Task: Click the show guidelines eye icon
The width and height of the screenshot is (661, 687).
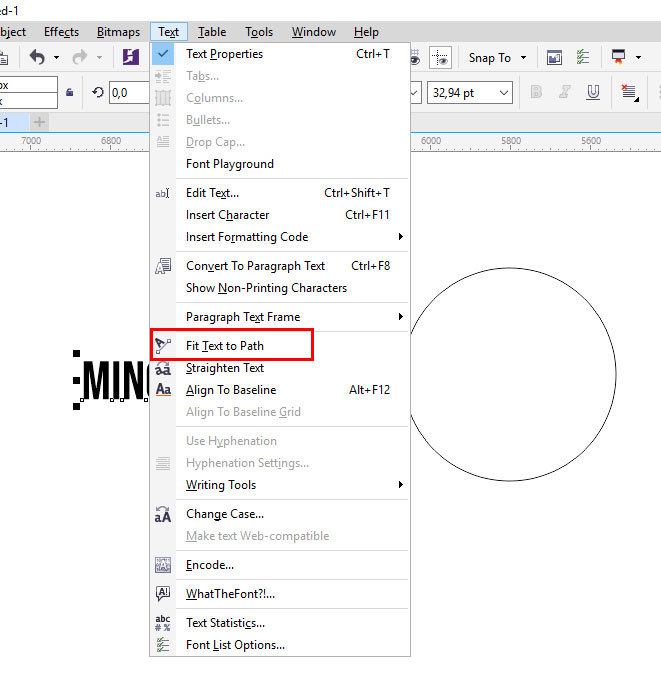Action: coord(440,57)
